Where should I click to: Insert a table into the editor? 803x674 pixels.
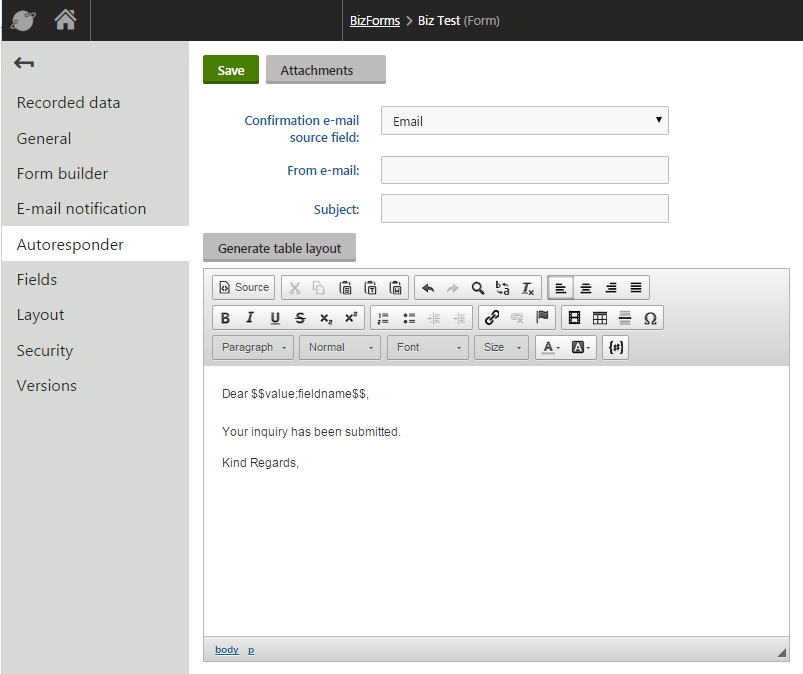600,318
